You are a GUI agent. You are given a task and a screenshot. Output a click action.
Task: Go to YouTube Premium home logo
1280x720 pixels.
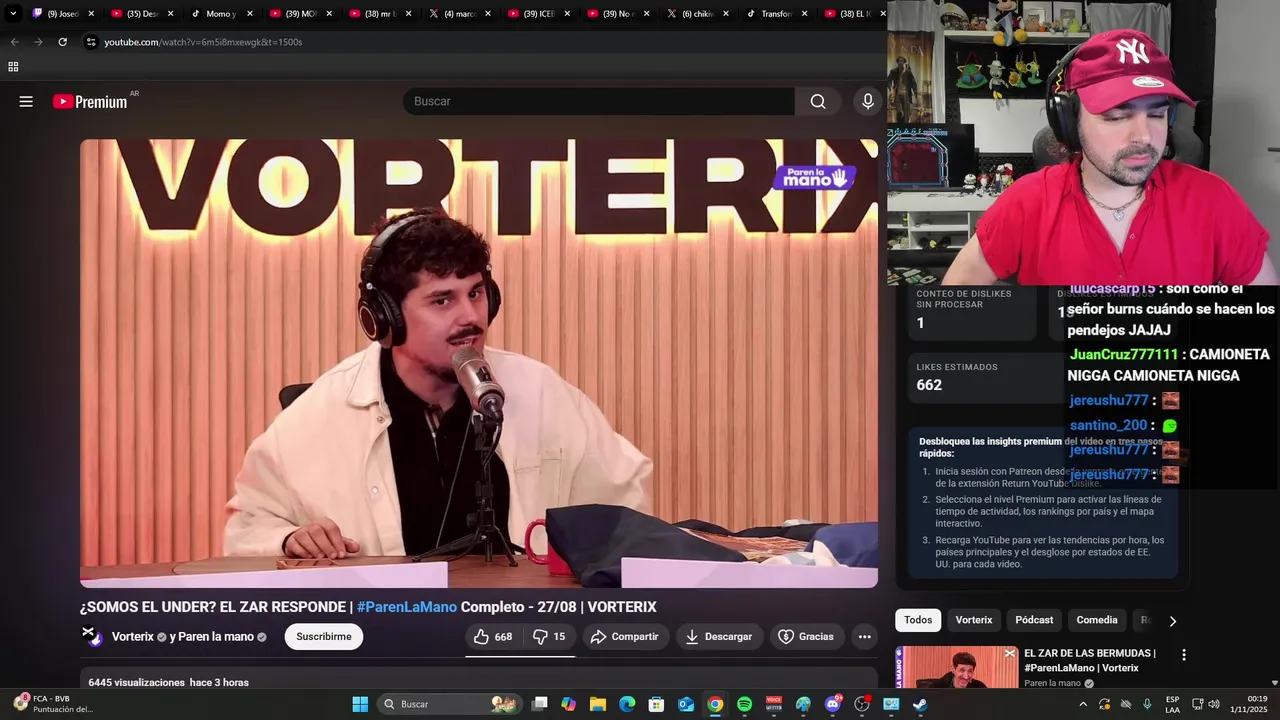[x=91, y=101]
